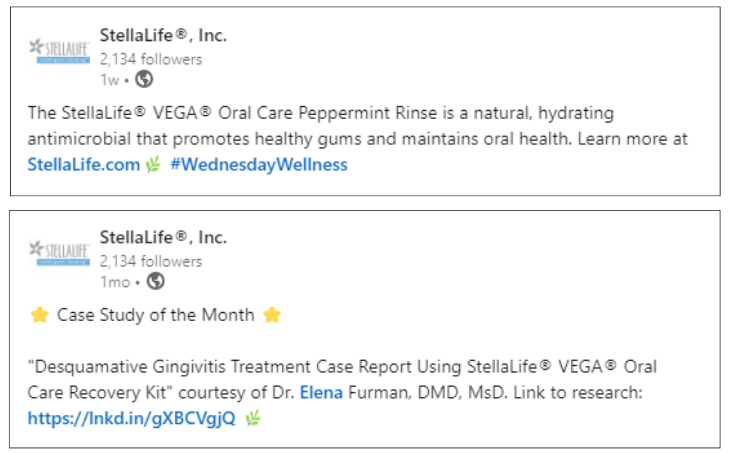This screenshot has height=453, width=731.
Task: Click 2,134 followers on the Peppermint Rinse post
Action: pyautogui.click(x=150, y=59)
